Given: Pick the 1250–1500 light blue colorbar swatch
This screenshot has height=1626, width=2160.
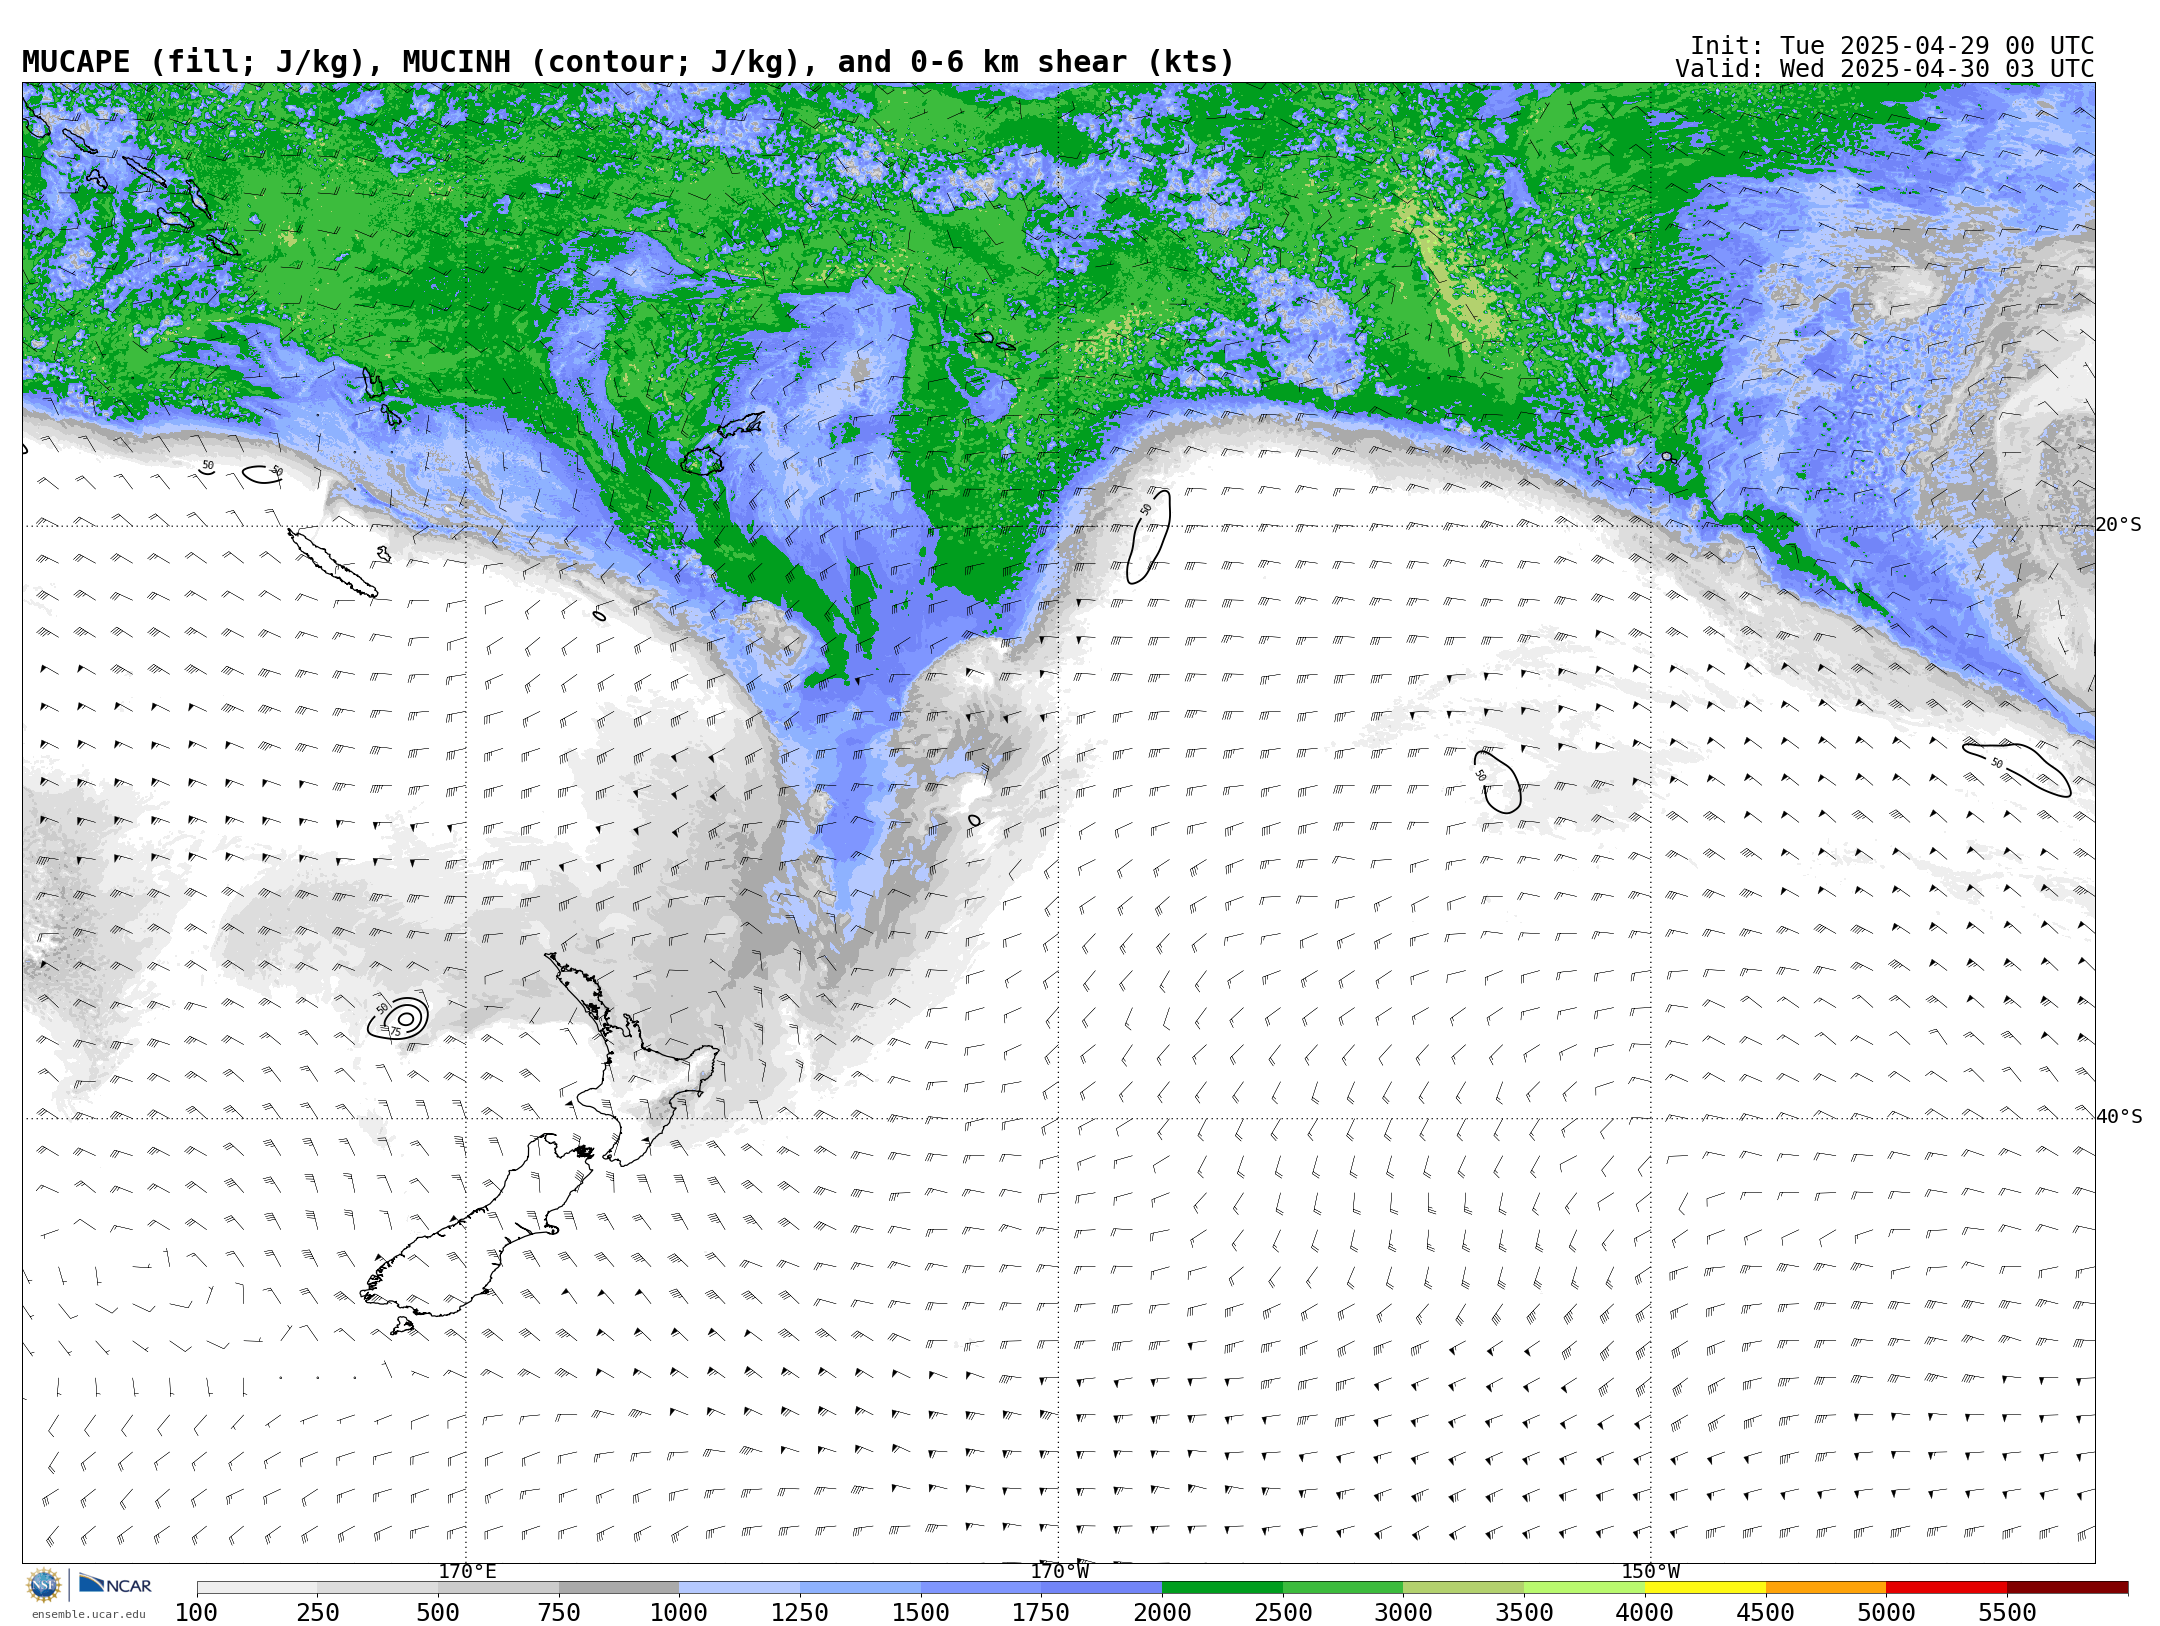Looking at the screenshot, I should click(860, 1588).
